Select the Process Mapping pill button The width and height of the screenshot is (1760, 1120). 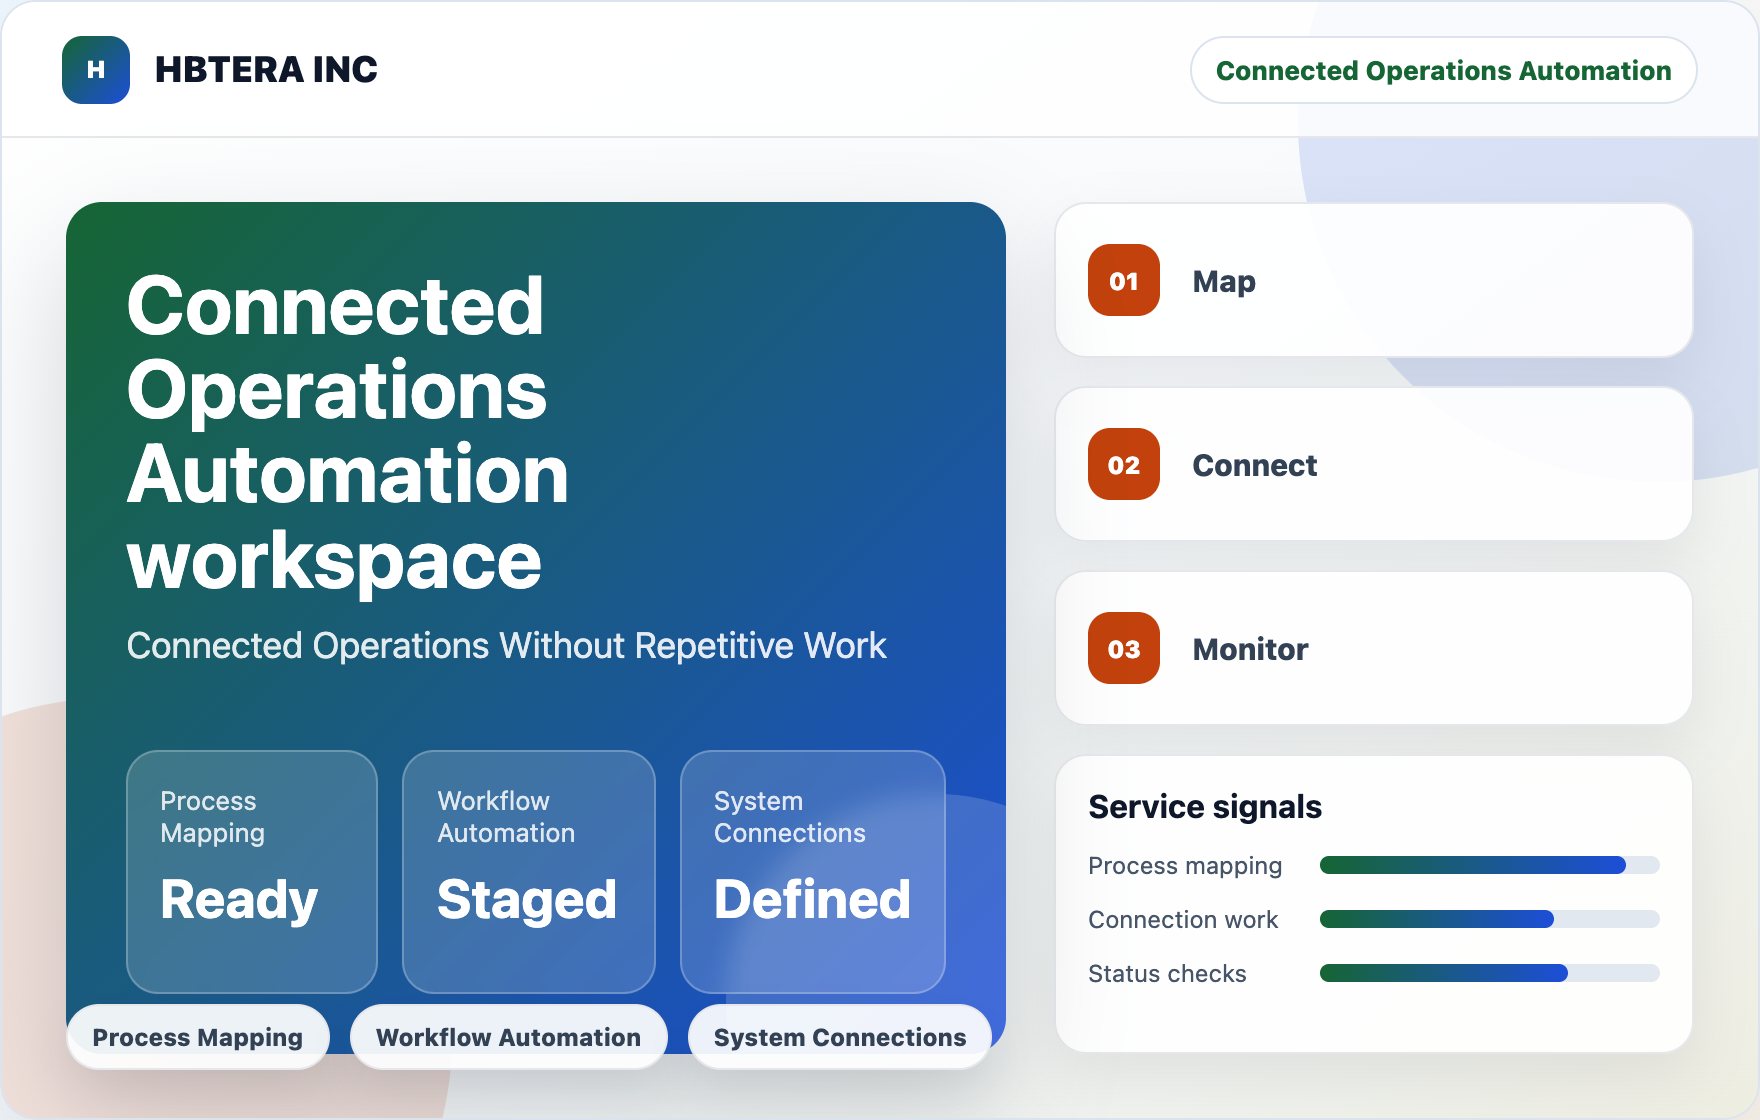(198, 1037)
